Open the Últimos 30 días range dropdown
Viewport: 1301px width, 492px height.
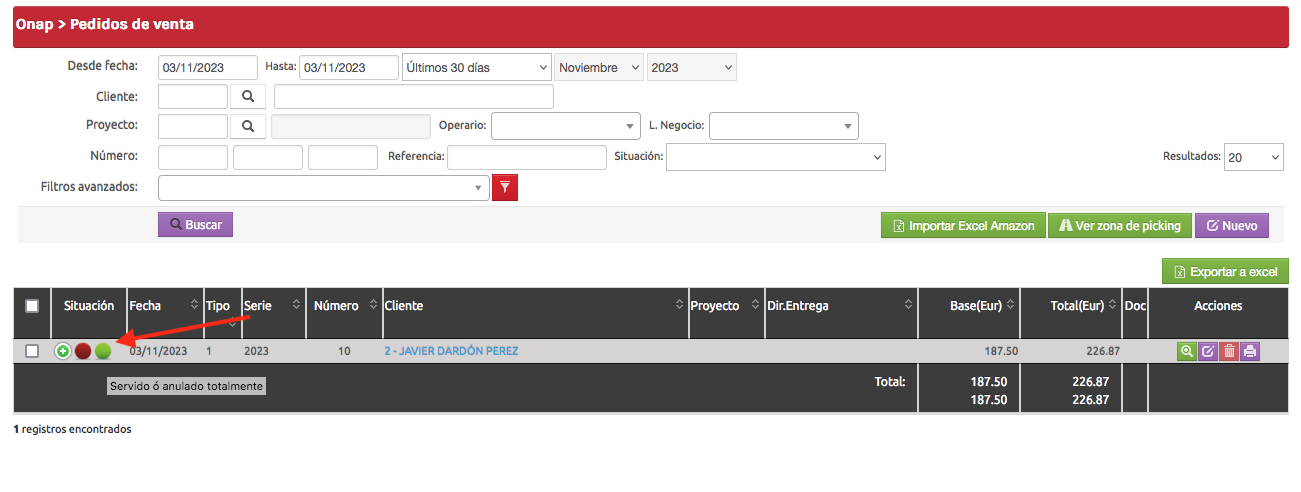[476, 68]
